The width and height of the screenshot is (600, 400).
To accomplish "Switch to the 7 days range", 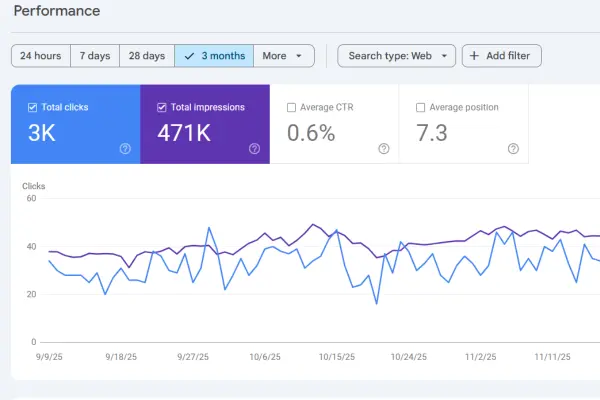I will click(x=95, y=56).
